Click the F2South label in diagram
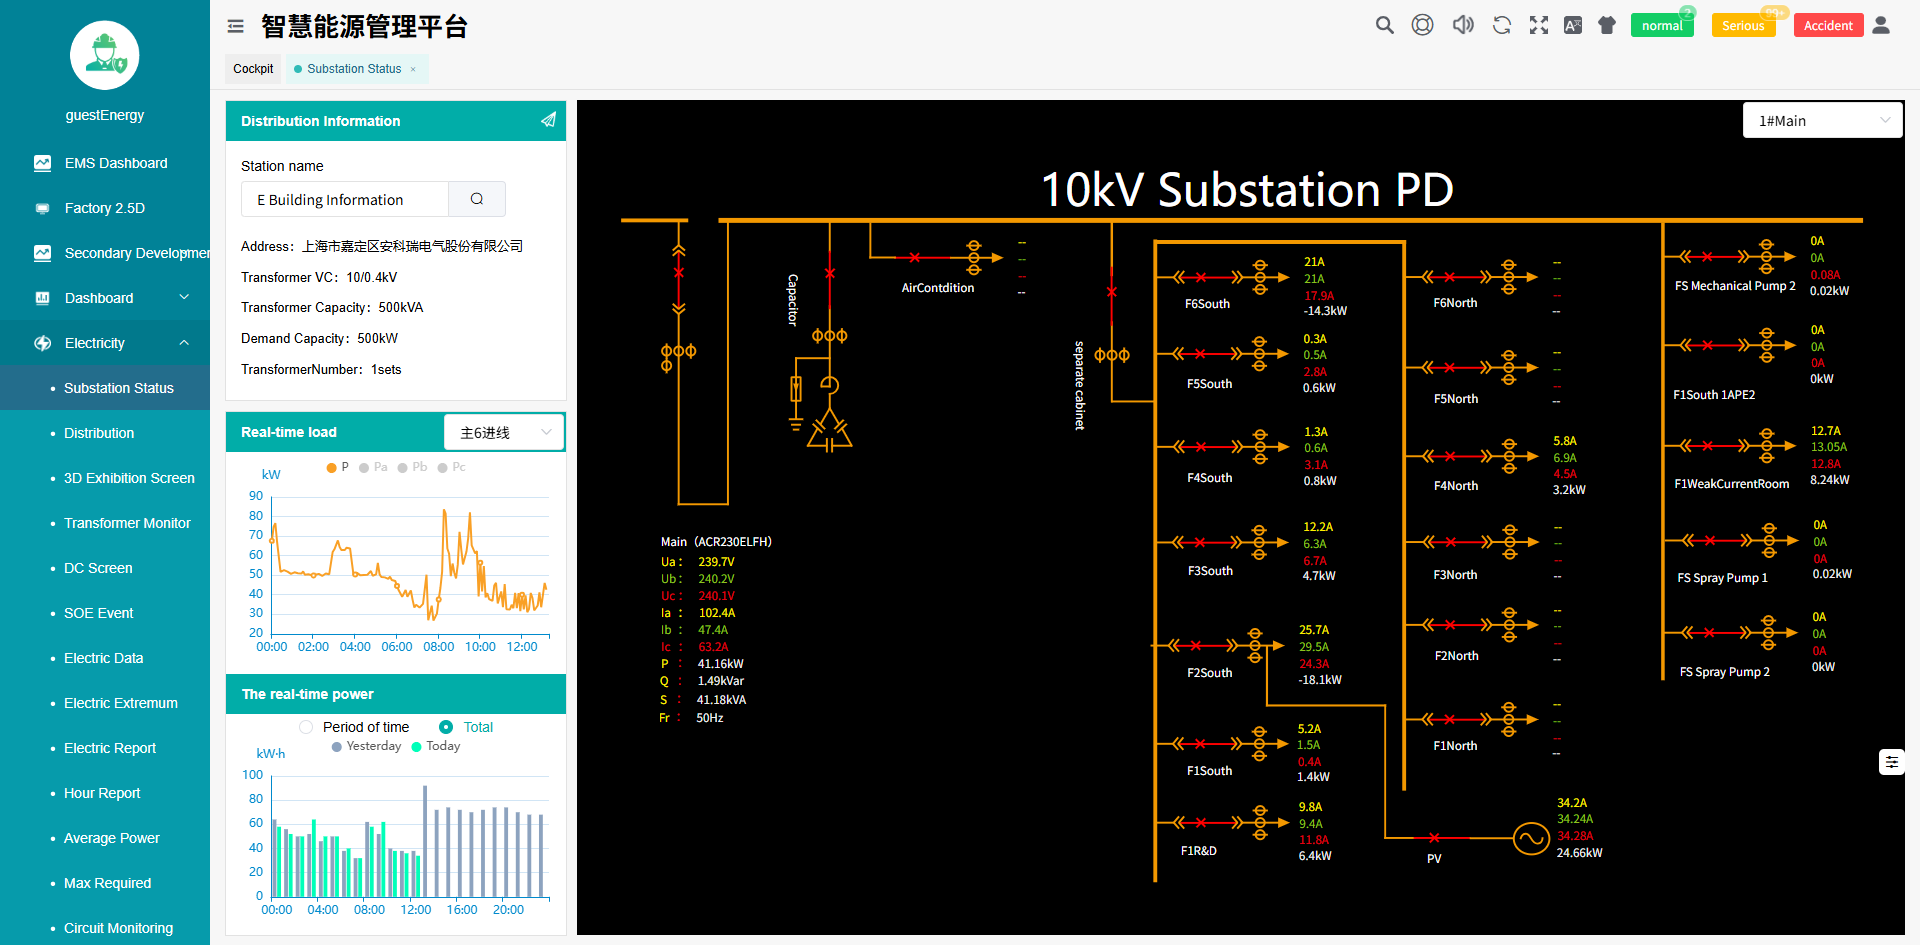Screen dimensions: 1920x945 pos(1209,673)
